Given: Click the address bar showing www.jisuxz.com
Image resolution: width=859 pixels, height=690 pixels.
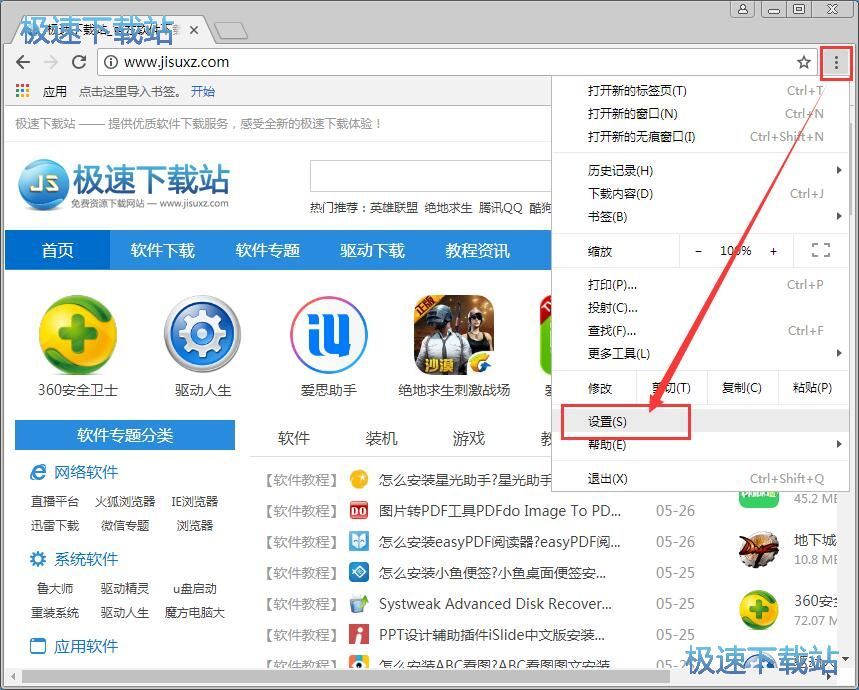Looking at the screenshot, I should pos(455,62).
